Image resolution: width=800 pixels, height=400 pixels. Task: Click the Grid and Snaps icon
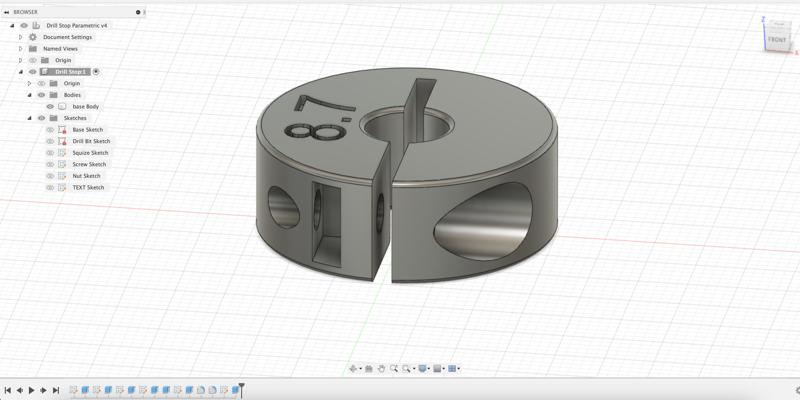pyautogui.click(x=438, y=369)
